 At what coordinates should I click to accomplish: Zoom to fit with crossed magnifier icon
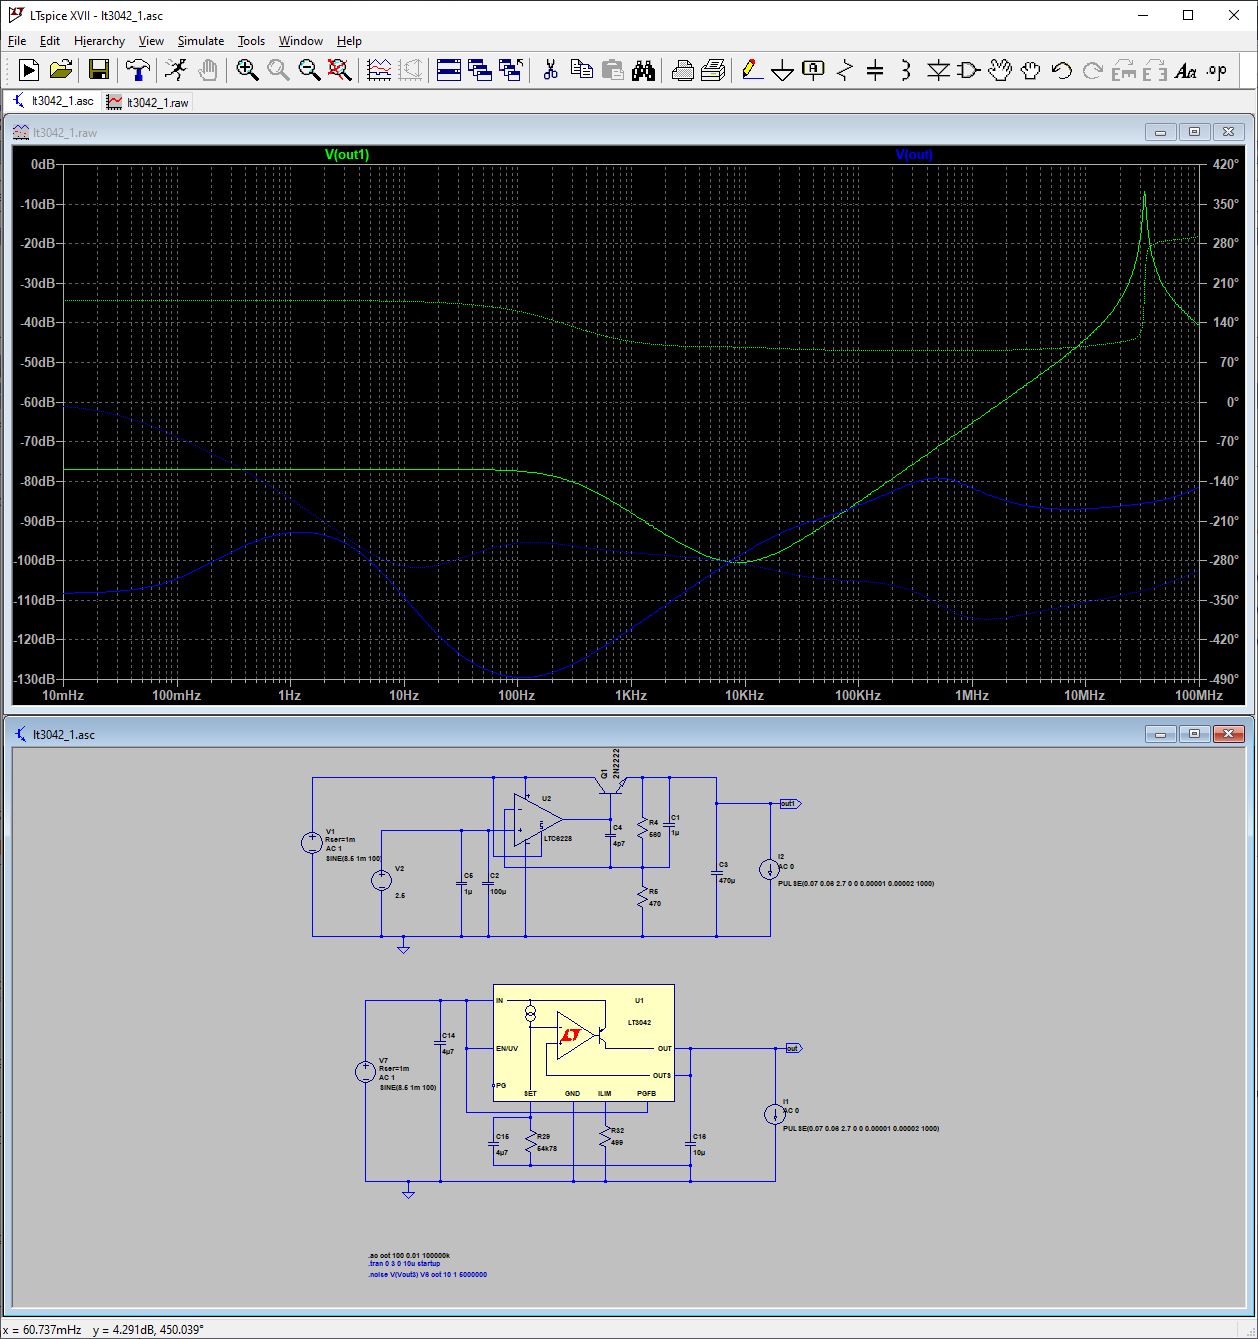(x=340, y=70)
